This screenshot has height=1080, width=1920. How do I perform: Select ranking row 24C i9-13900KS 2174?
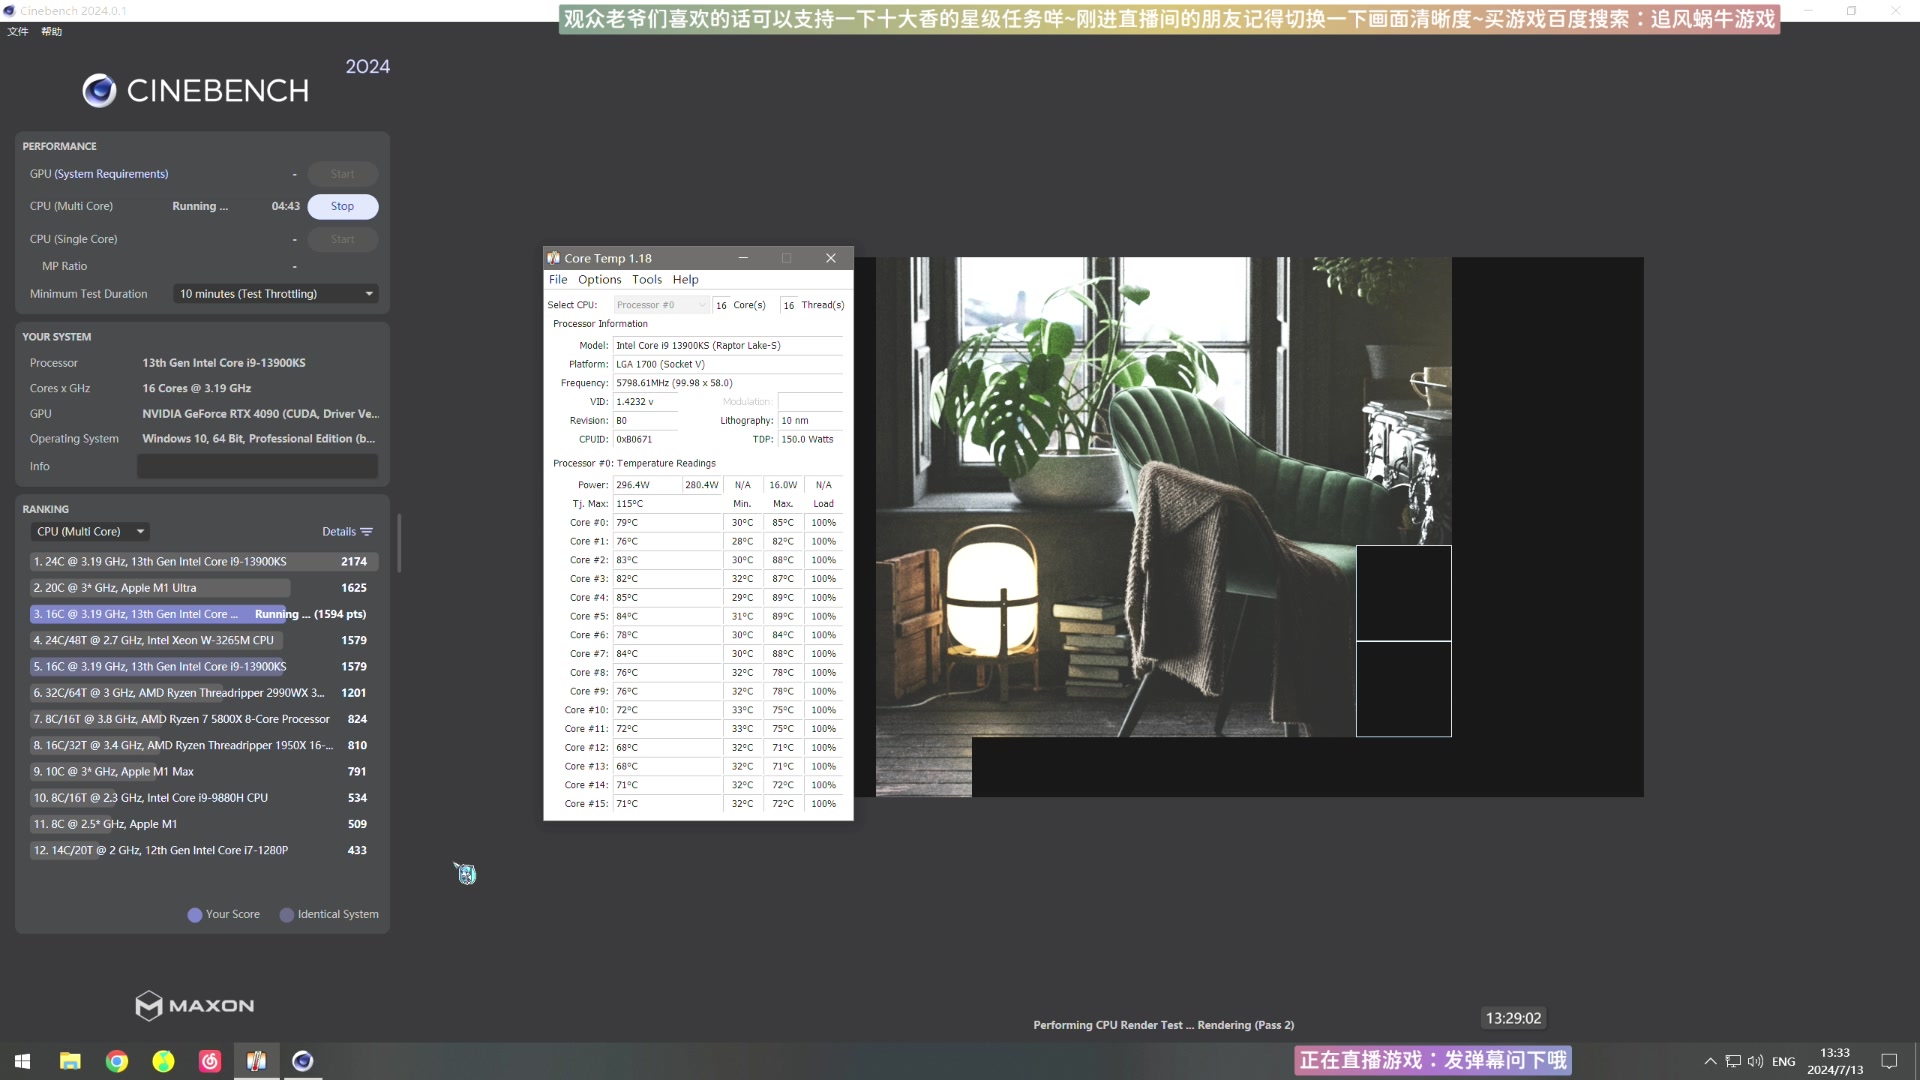204,562
